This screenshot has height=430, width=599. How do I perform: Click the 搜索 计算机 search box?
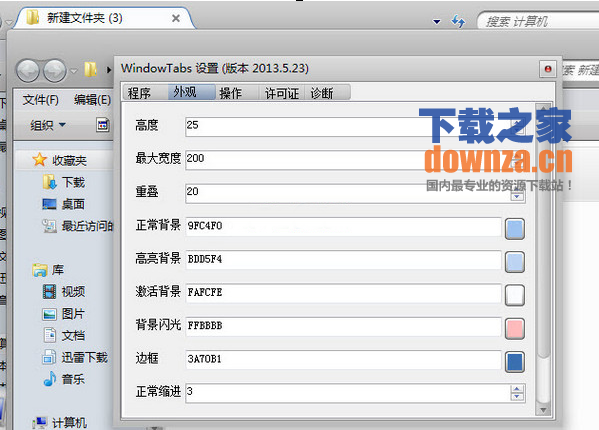point(539,21)
